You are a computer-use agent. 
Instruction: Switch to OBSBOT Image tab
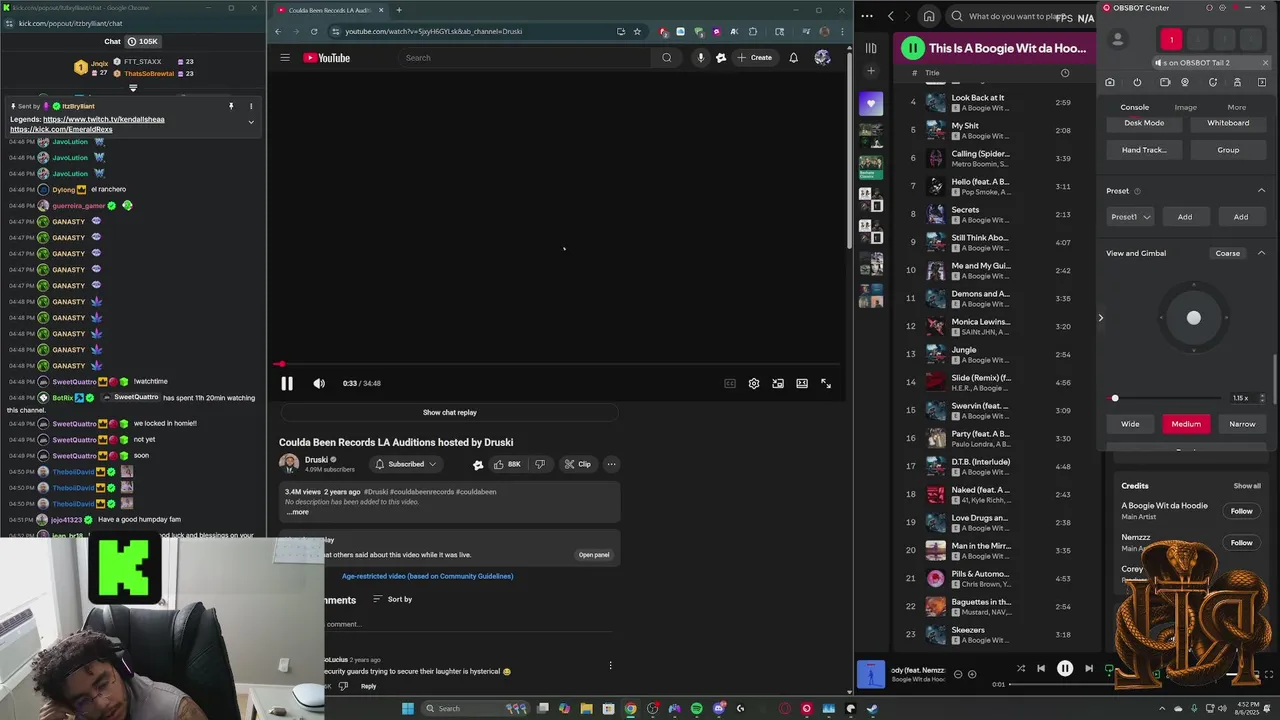point(1185,107)
